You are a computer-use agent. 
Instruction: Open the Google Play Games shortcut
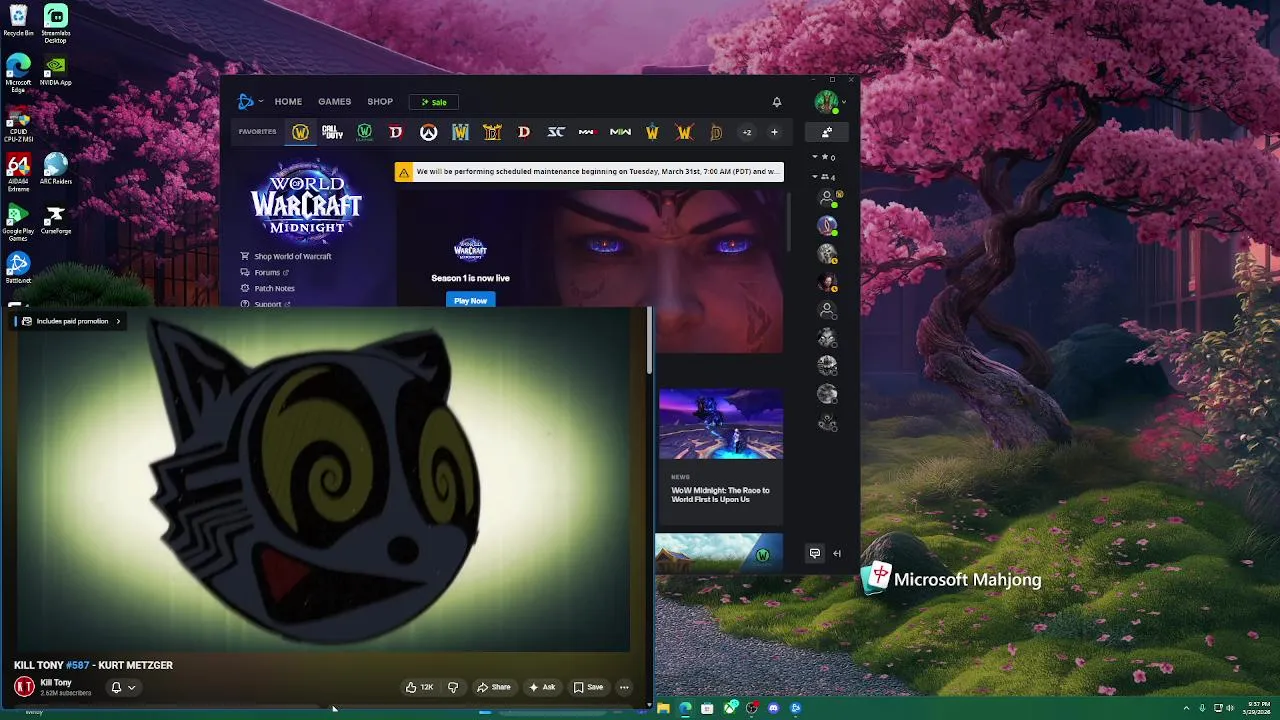click(x=18, y=223)
